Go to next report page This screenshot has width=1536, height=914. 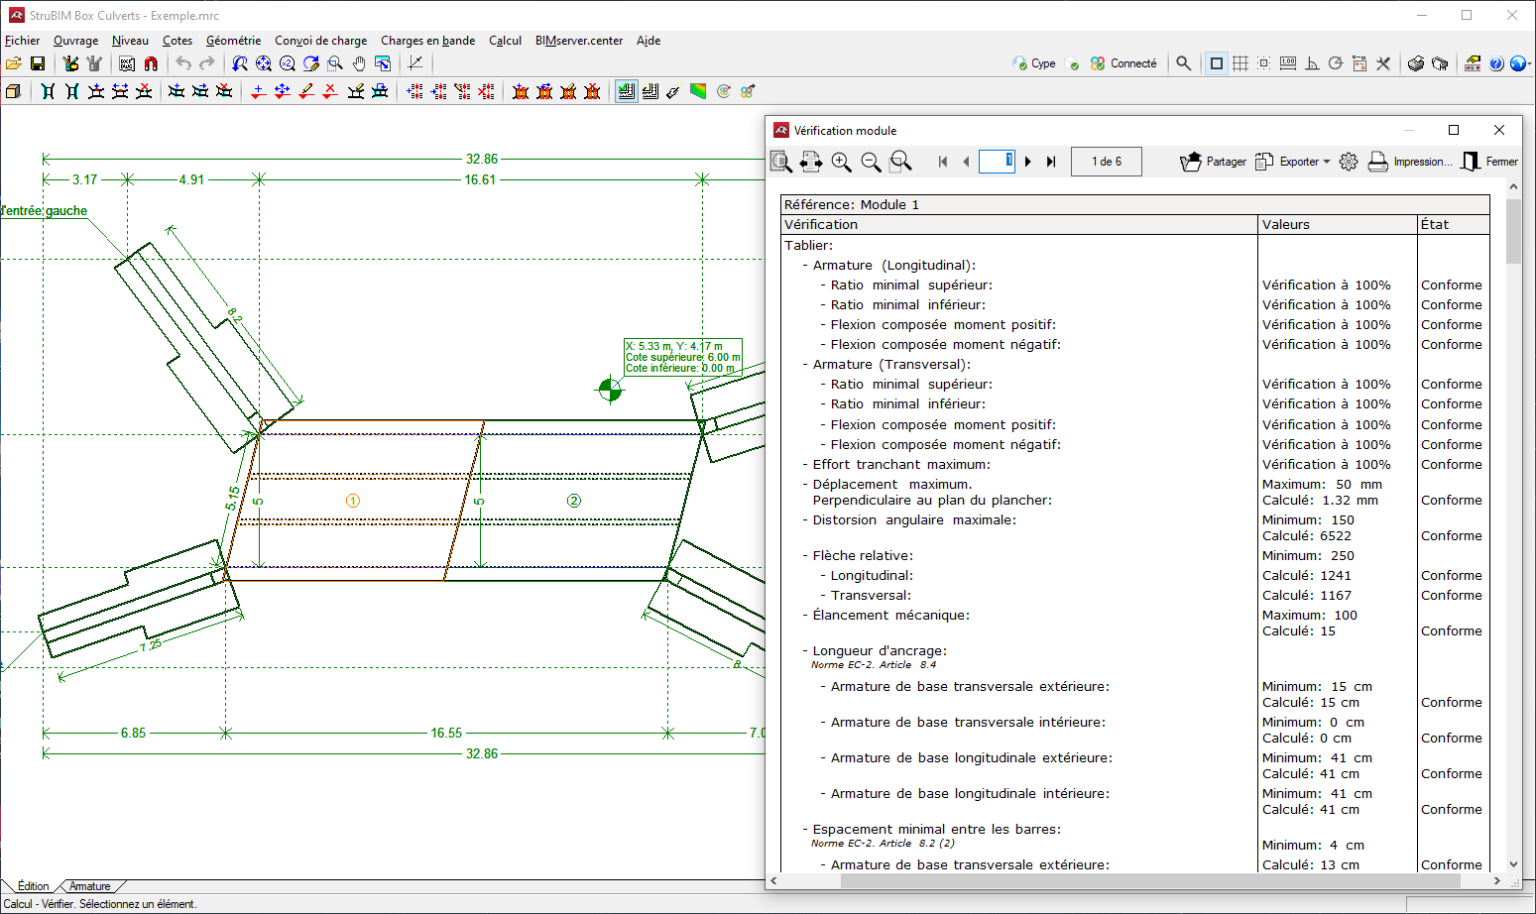(x=1028, y=161)
